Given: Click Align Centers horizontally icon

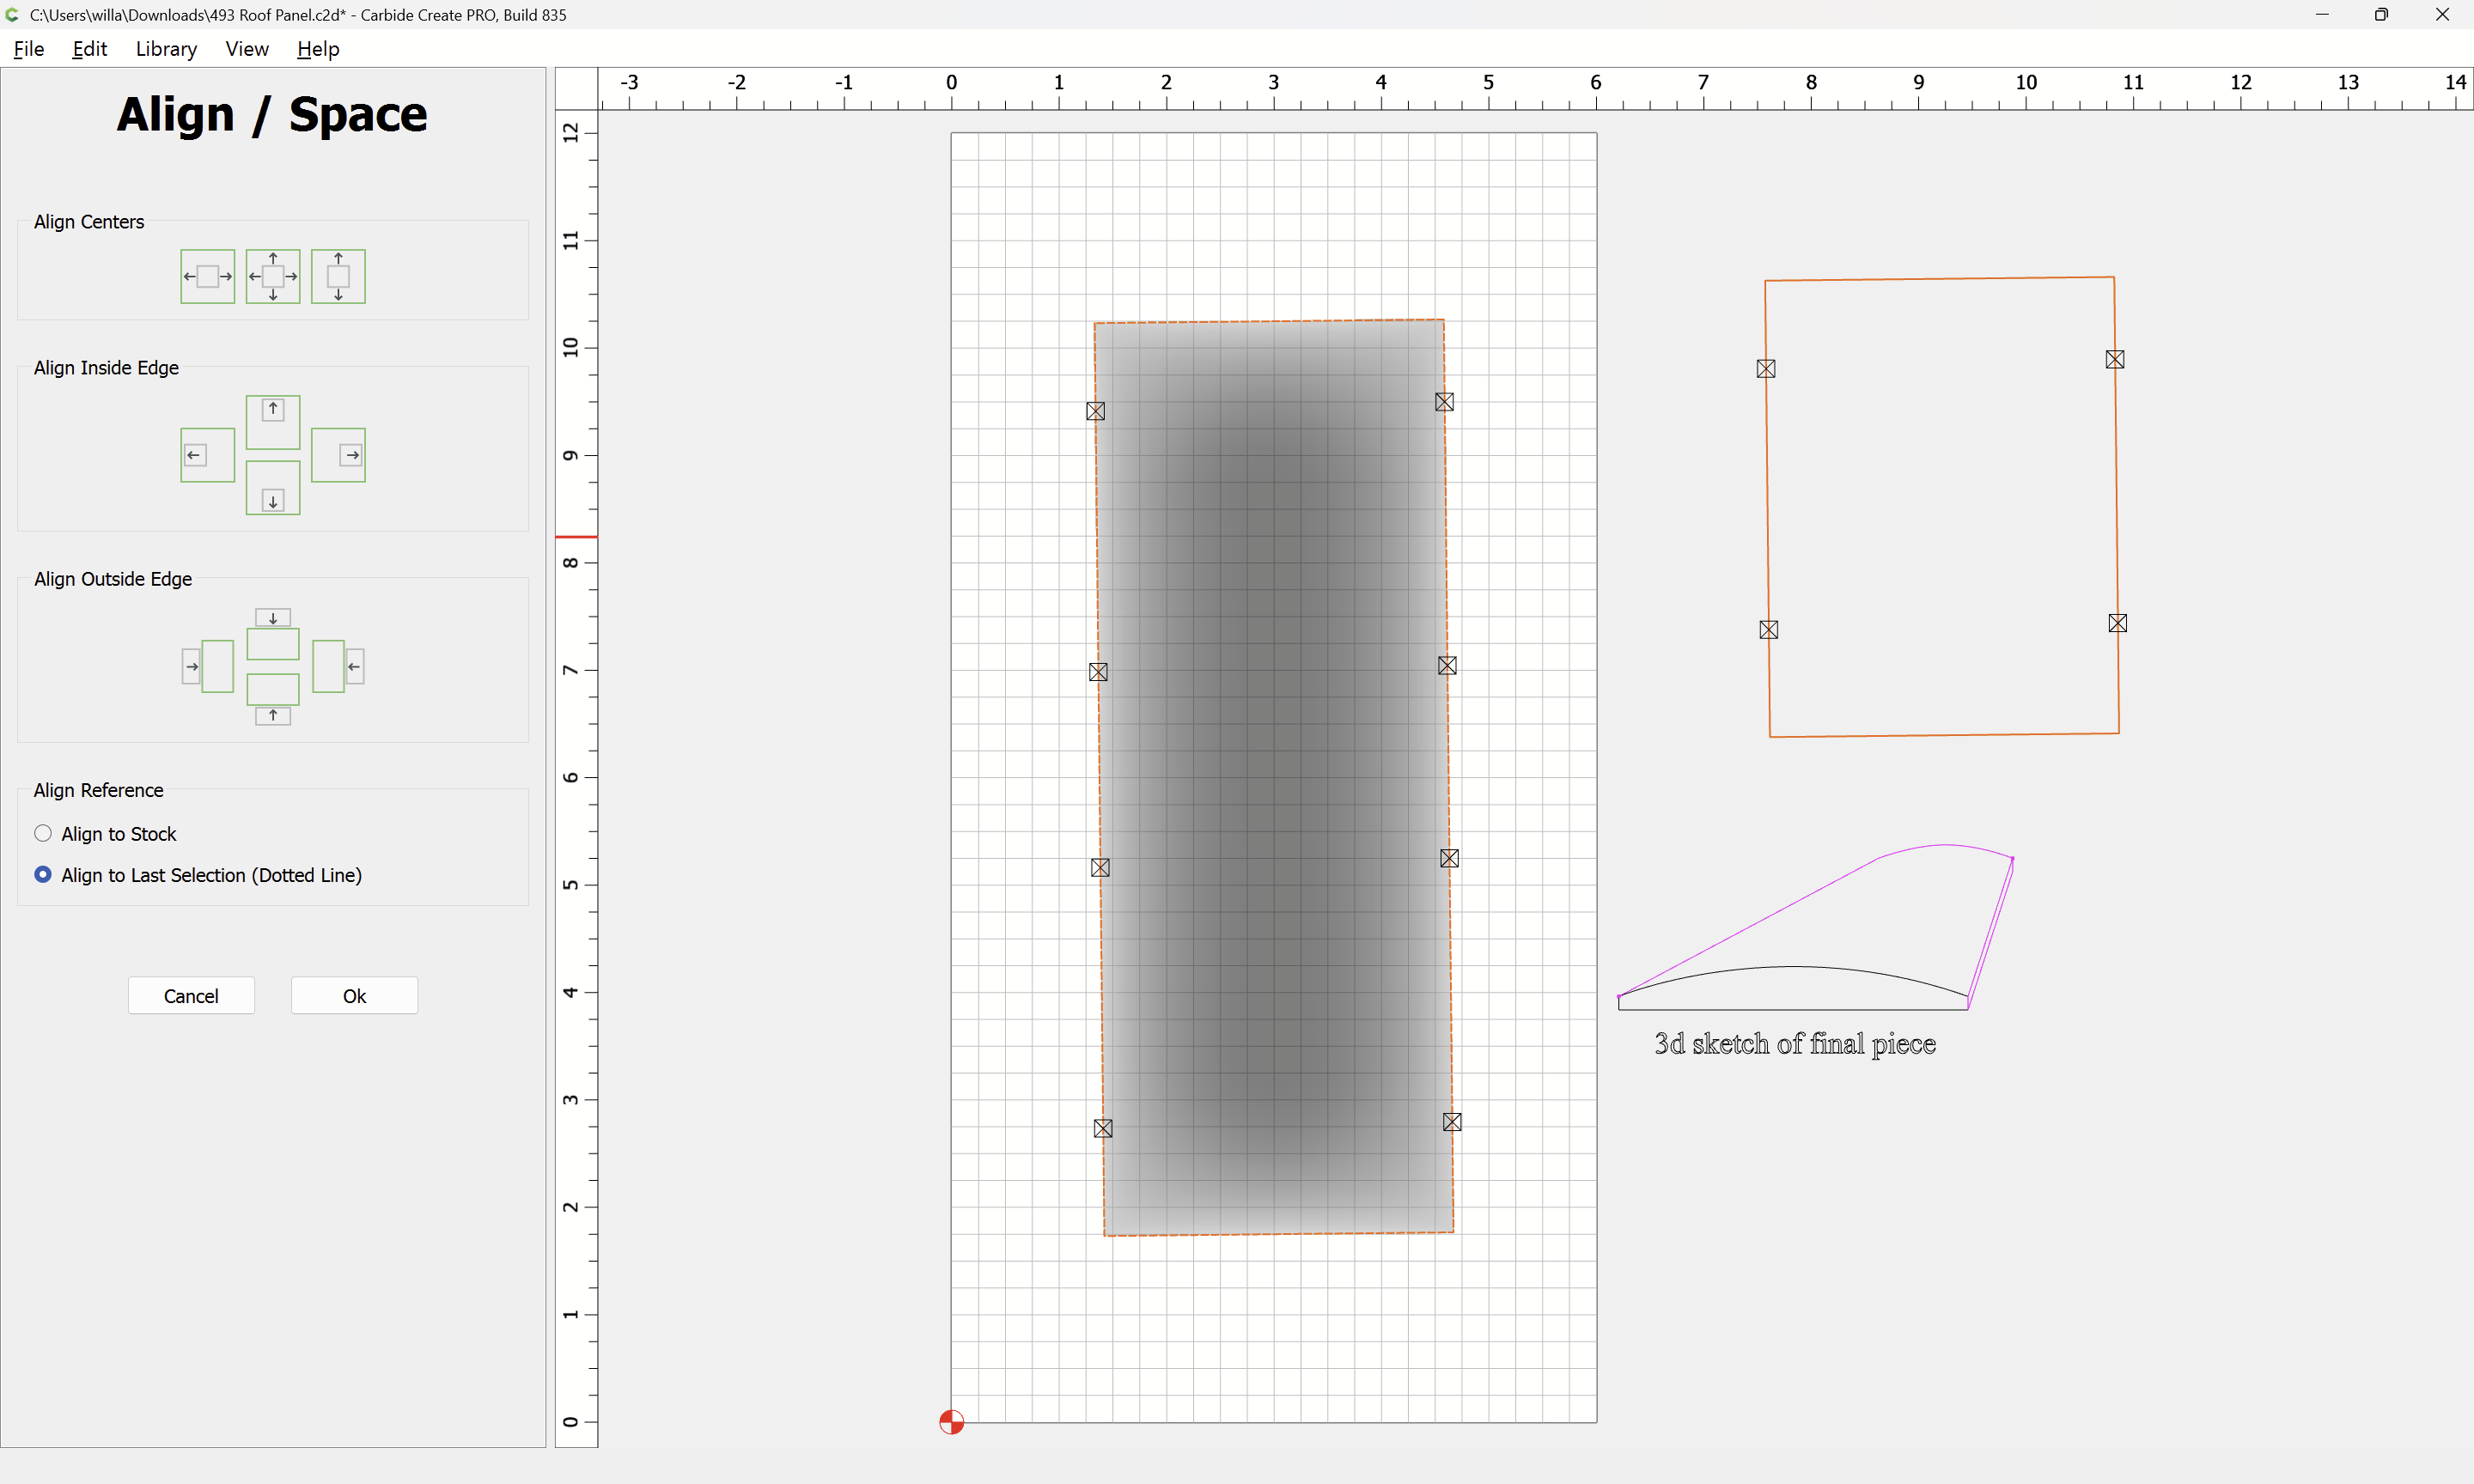Looking at the screenshot, I should (207, 276).
